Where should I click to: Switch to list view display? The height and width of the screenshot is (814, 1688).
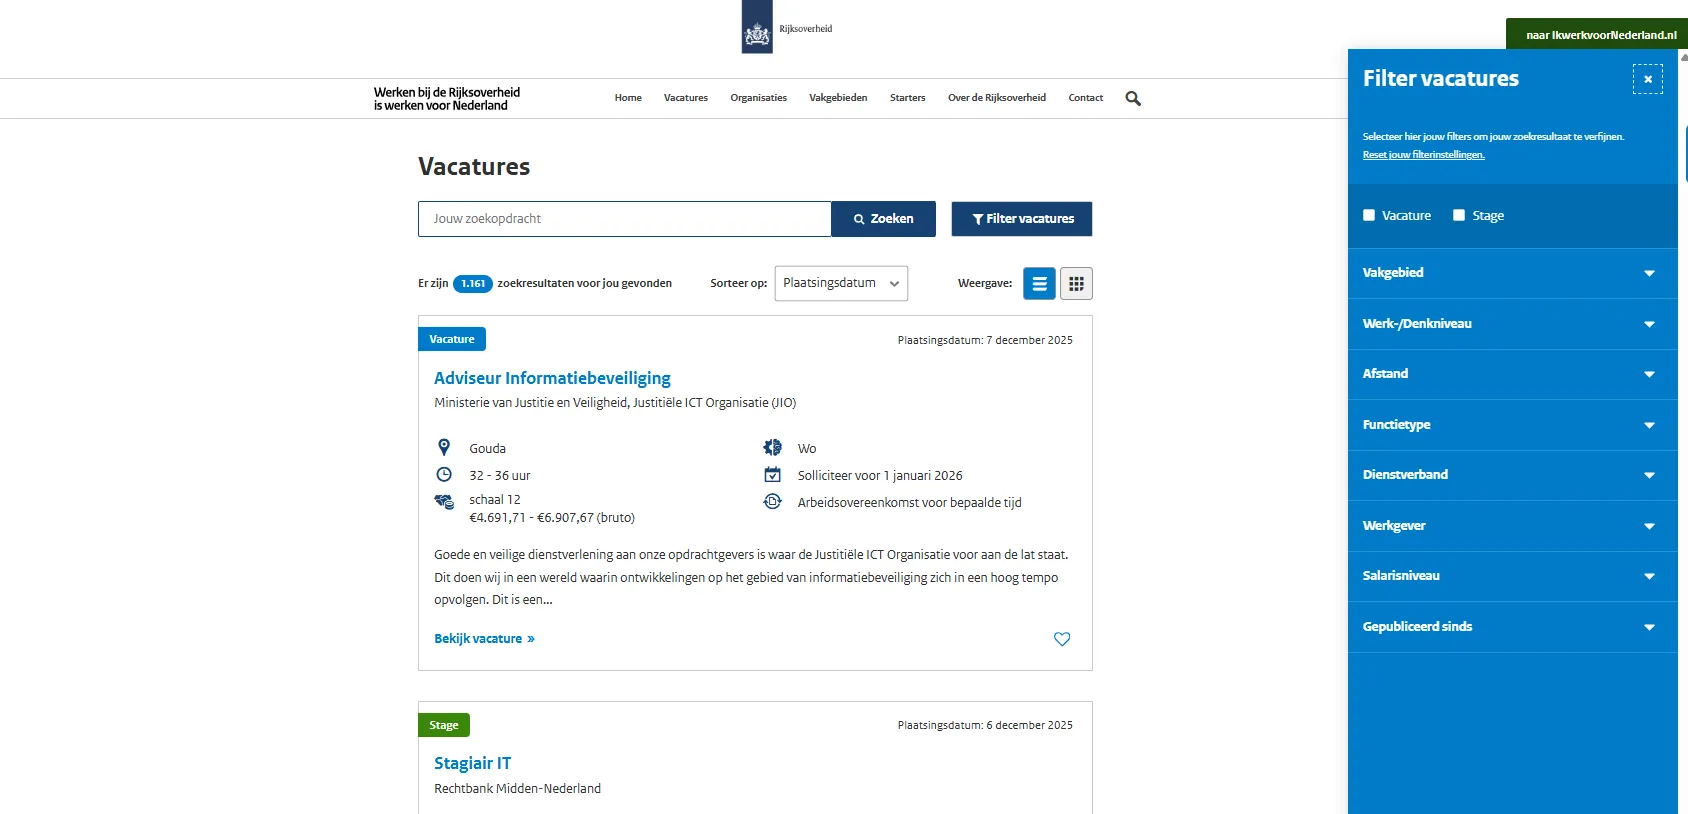pyautogui.click(x=1039, y=284)
